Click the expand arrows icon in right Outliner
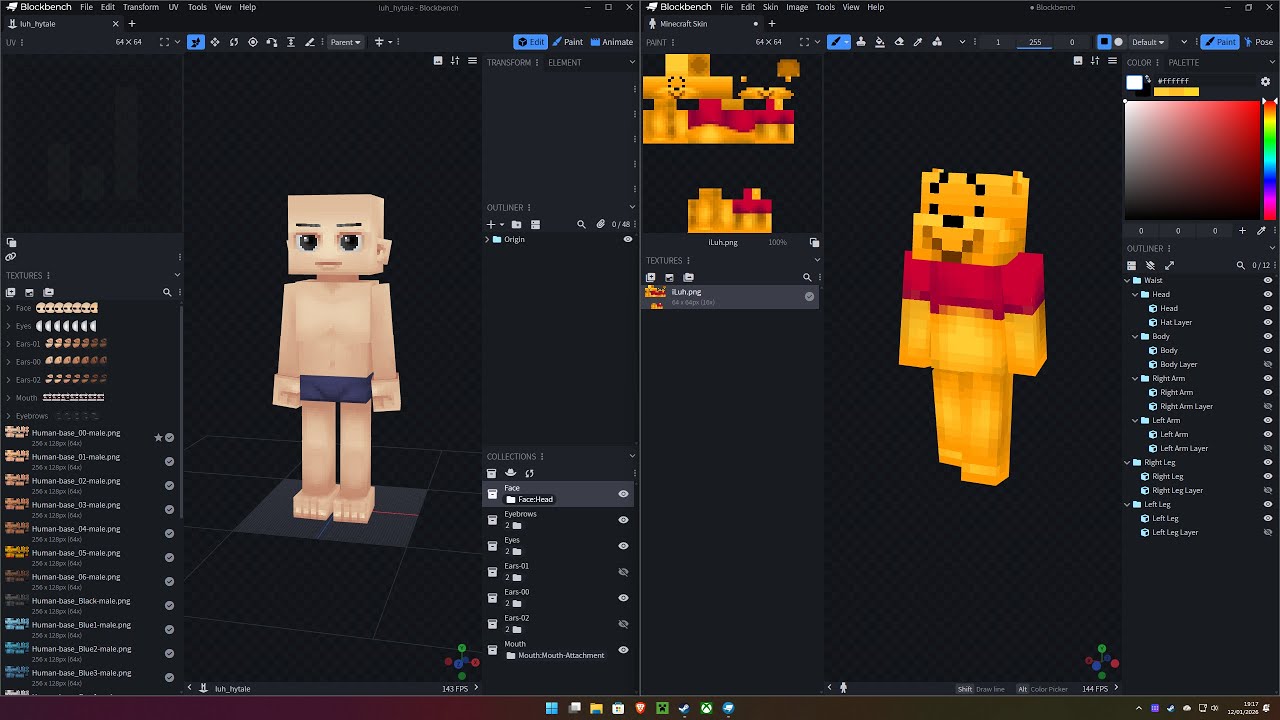The height and width of the screenshot is (720, 1280). (x=1169, y=265)
